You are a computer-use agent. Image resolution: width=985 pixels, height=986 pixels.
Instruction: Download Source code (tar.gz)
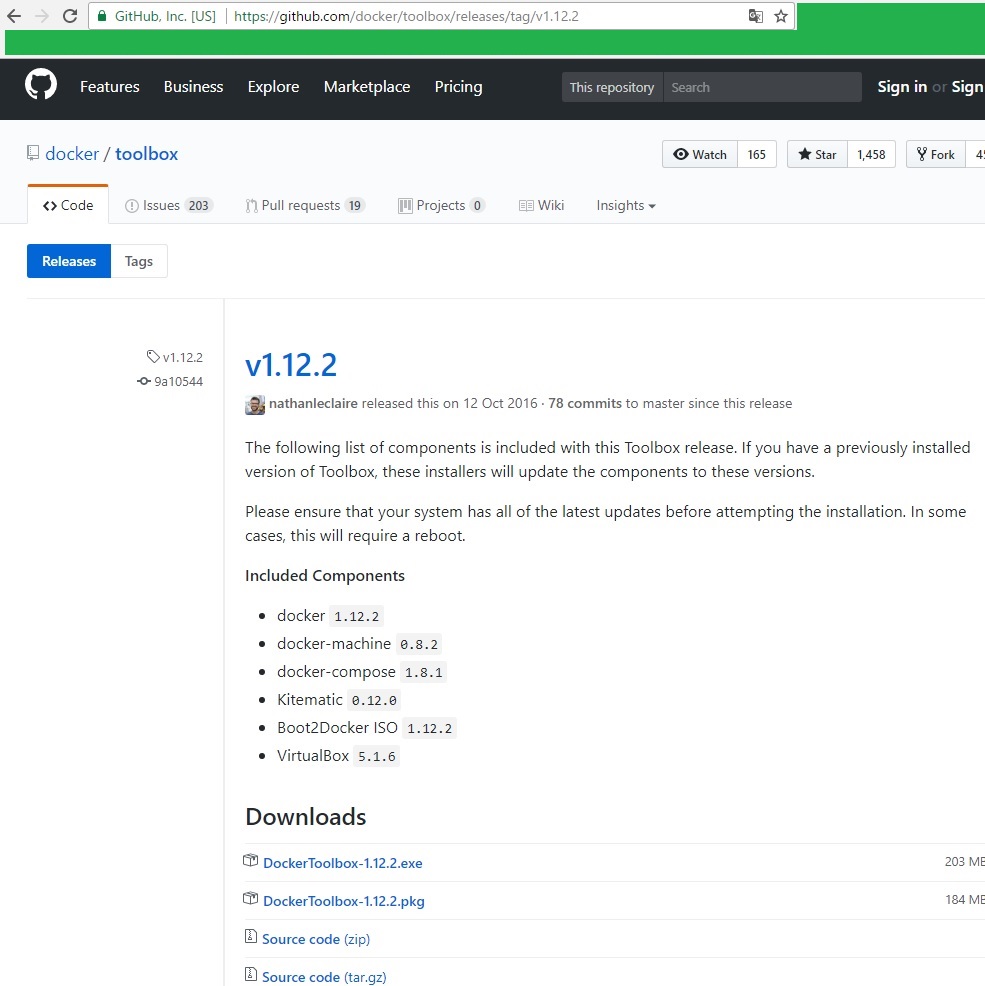click(324, 977)
